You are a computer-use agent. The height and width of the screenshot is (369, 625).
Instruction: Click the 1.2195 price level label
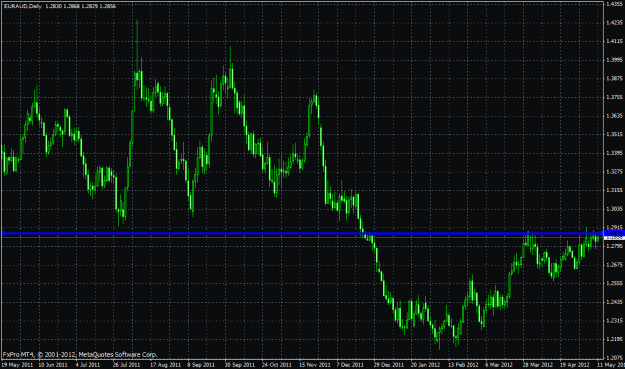614,339
